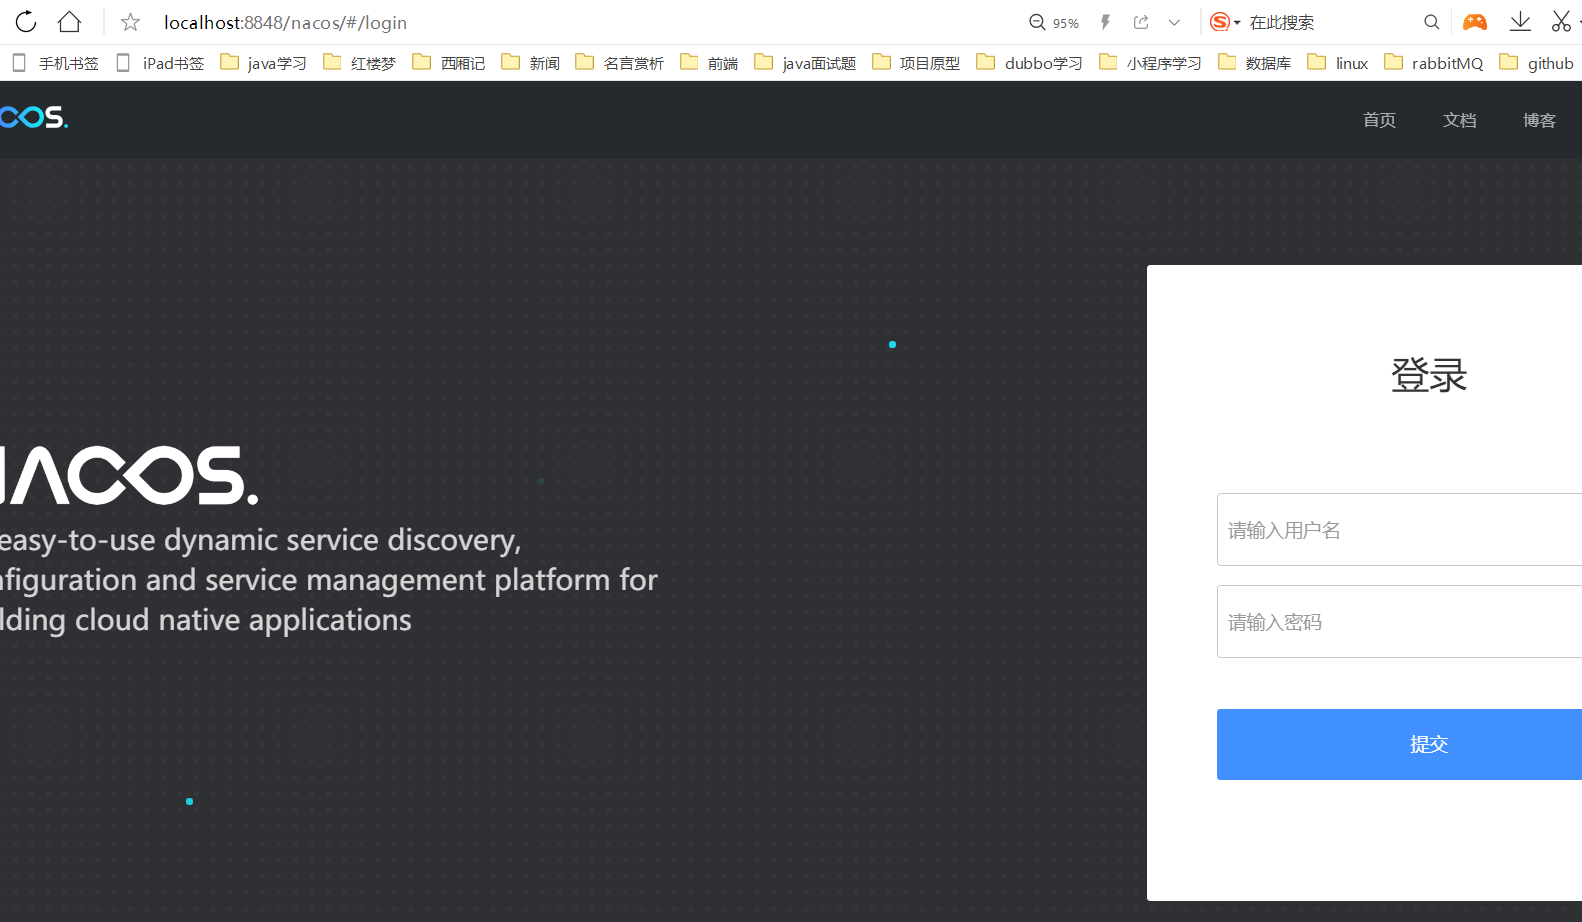Viewport: 1582px width, 922px height.
Task: Click the Nacos logo in header
Action: click(34, 118)
